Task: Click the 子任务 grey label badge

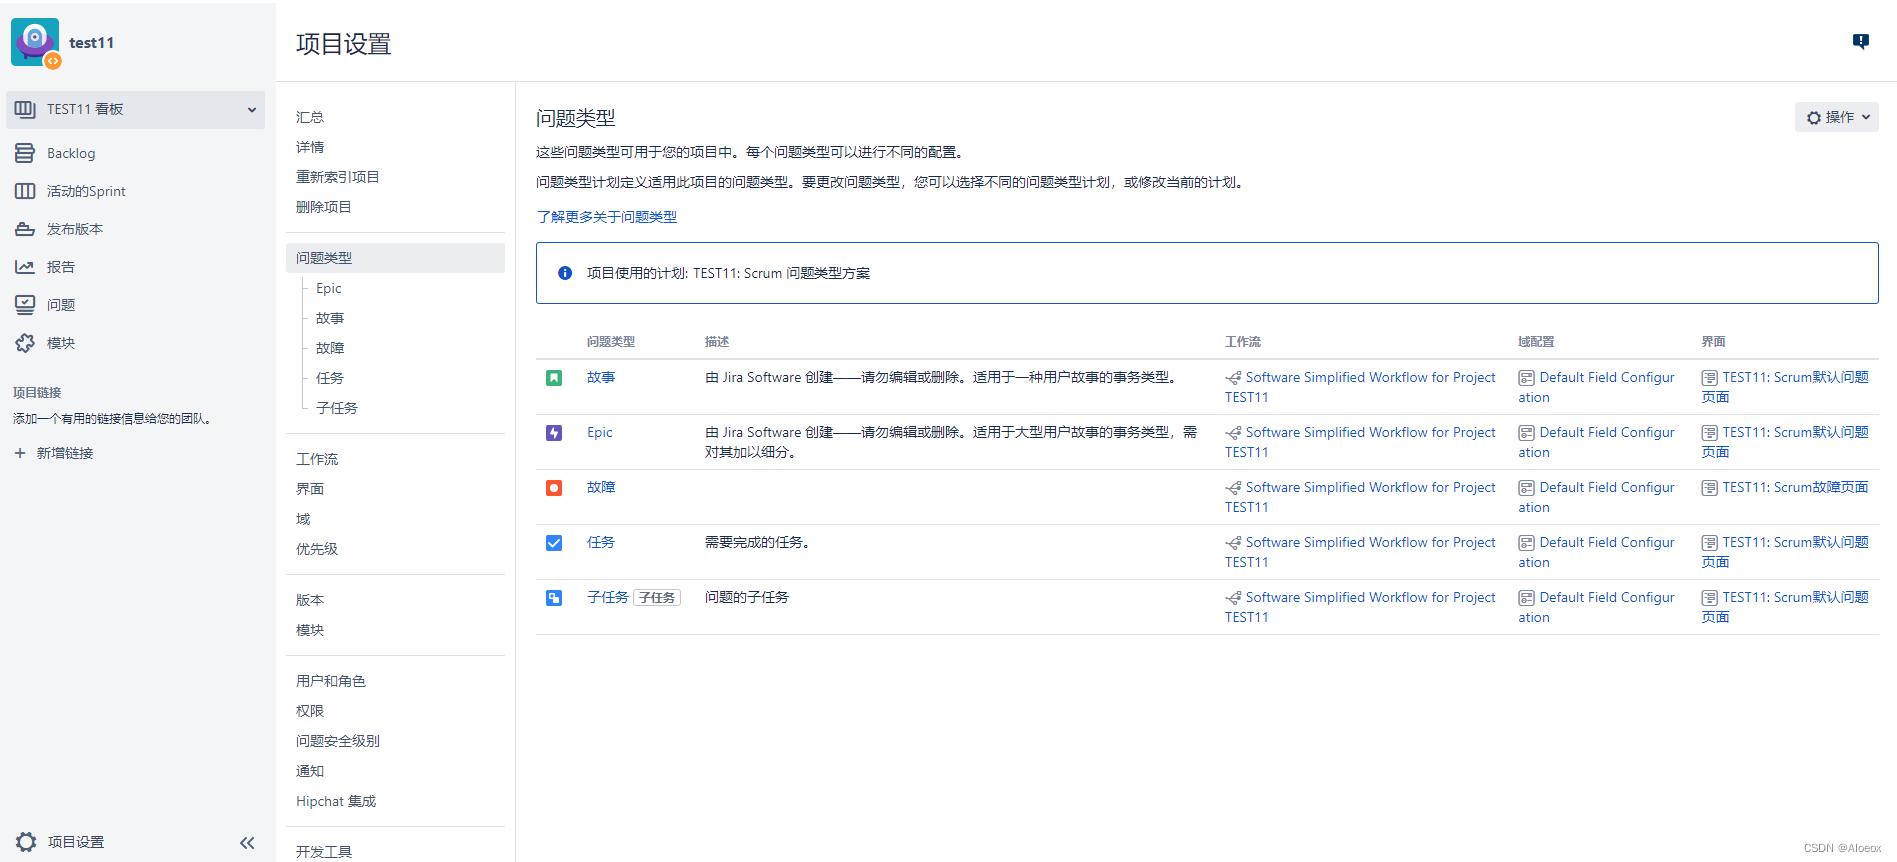Action: pyautogui.click(x=657, y=598)
